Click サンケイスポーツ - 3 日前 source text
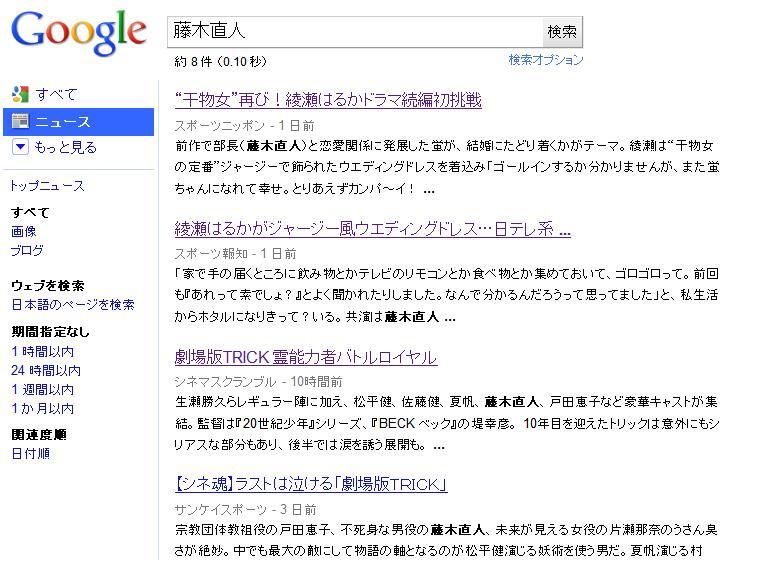The width and height of the screenshot is (782, 561). [x=245, y=510]
